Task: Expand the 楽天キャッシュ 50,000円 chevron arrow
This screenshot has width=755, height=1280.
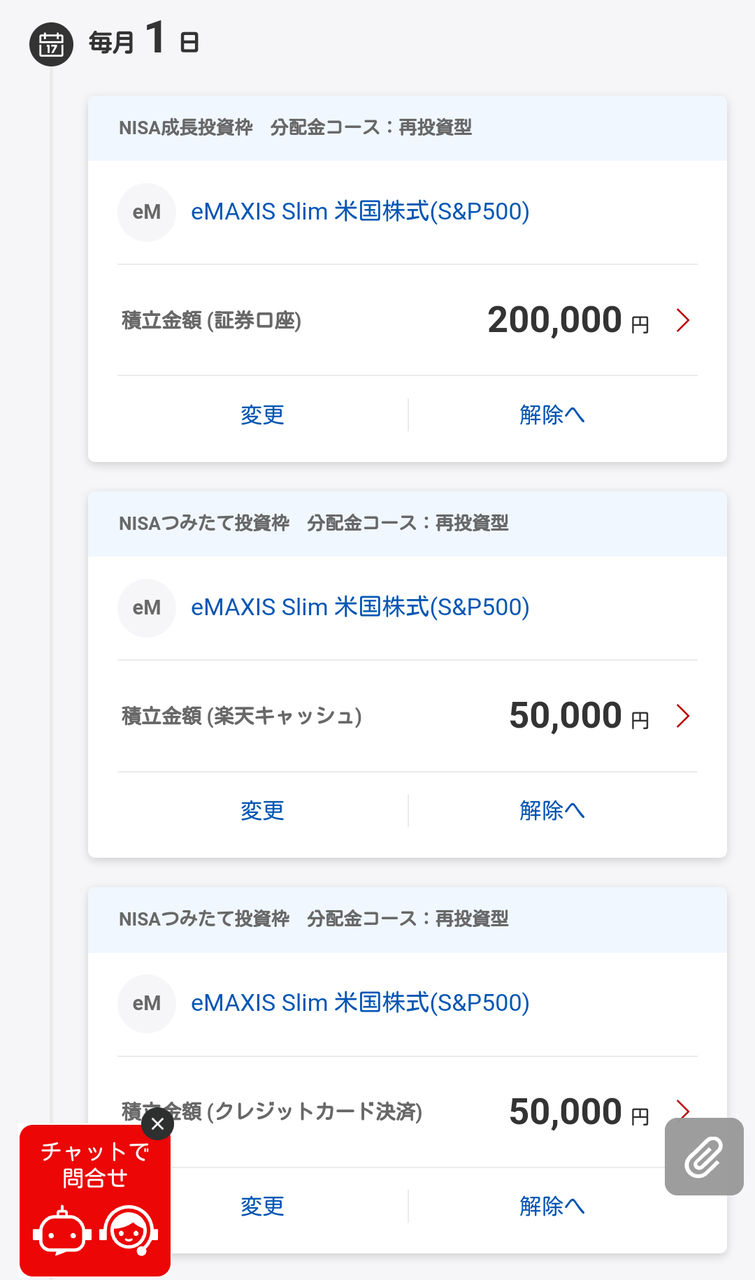Action: (x=683, y=716)
